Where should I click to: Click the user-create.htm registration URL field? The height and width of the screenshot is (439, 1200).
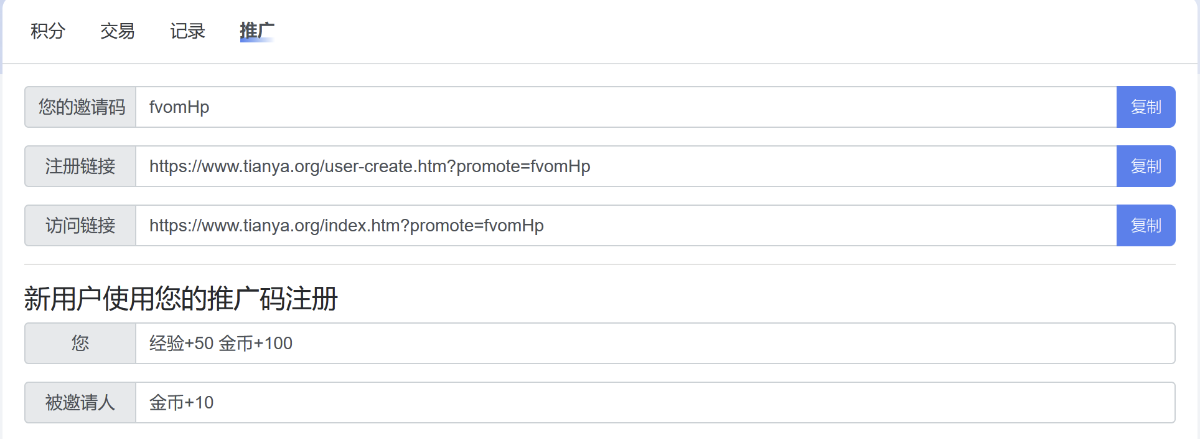coord(625,166)
